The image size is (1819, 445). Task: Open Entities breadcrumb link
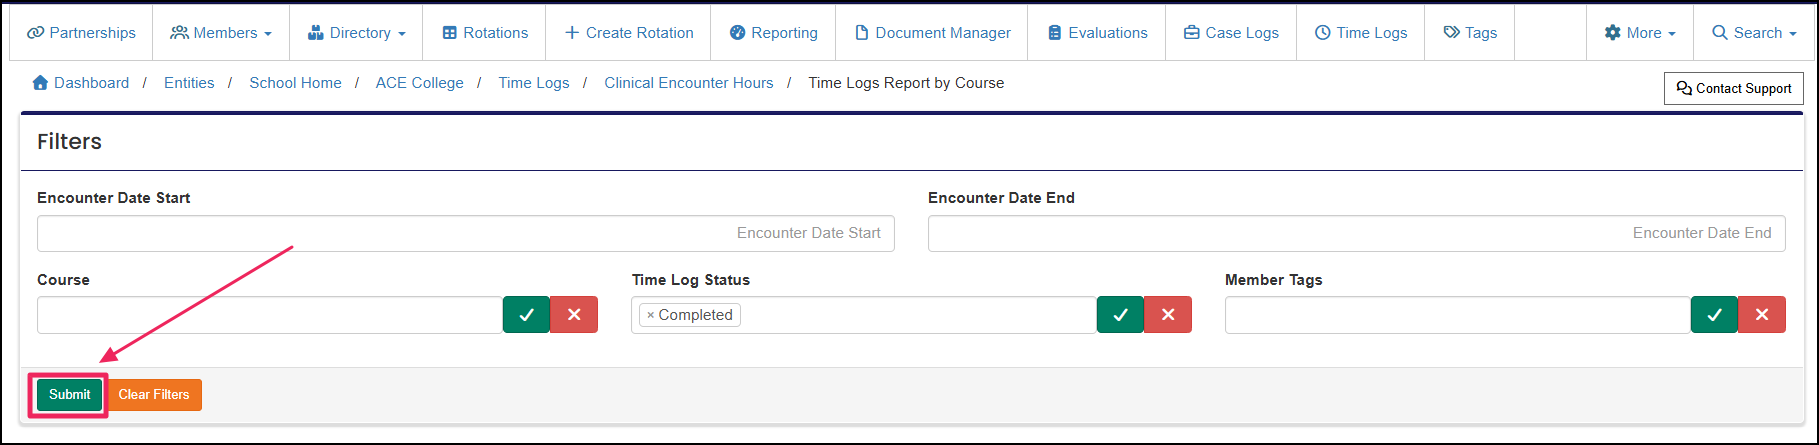tap(189, 83)
